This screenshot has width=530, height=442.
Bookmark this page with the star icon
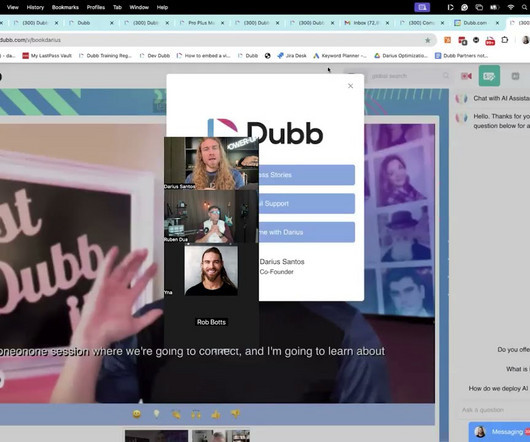point(428,40)
